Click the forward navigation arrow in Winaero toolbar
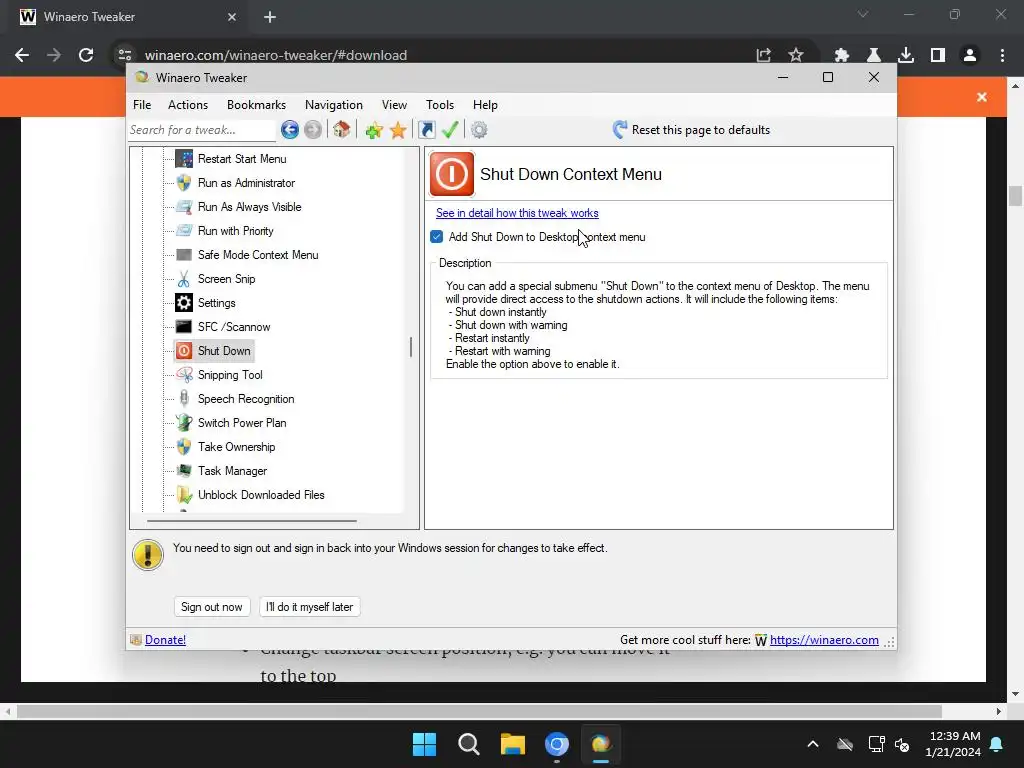Screen dimensions: 1024x768 coord(313,130)
